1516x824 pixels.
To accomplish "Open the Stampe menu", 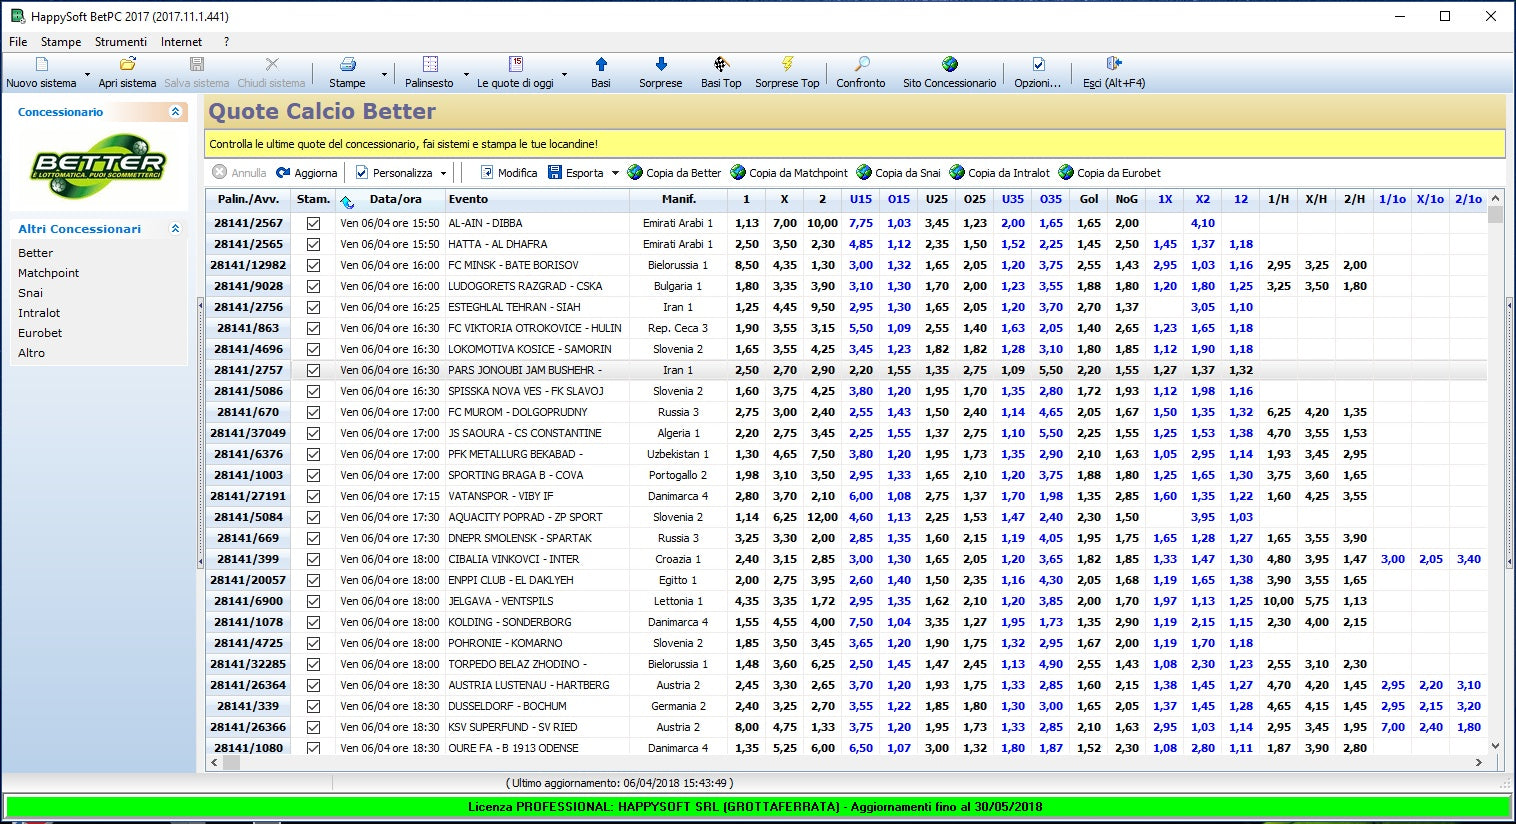I will click(61, 42).
